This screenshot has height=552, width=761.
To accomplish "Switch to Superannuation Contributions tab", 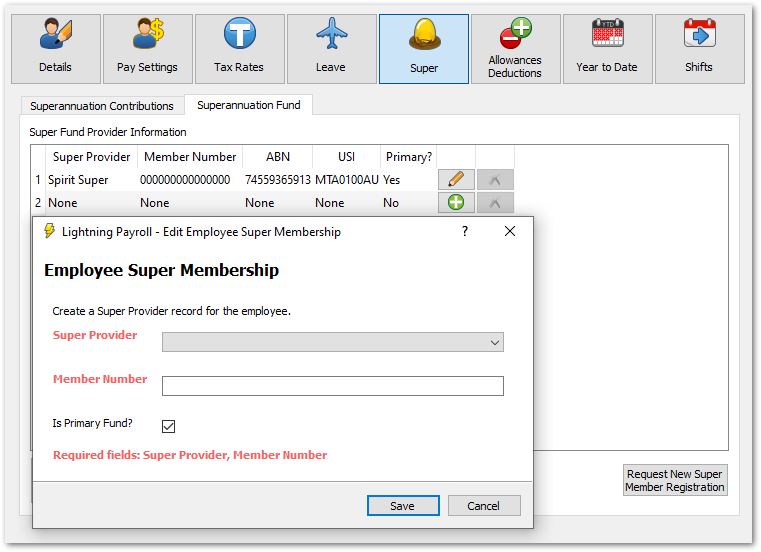I will [101, 106].
